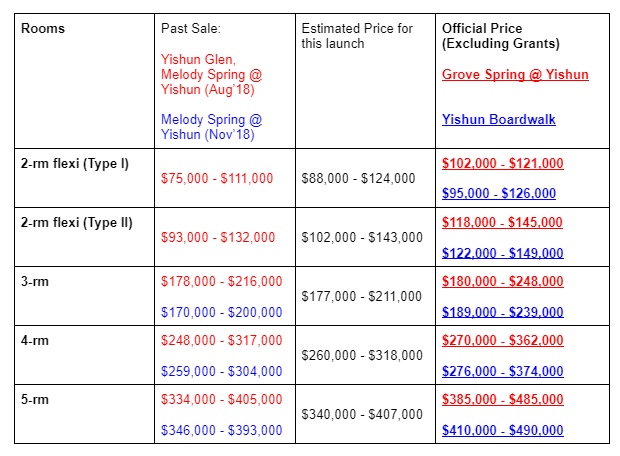Click the 5-rm row label
620x456 pixels.
[35, 399]
